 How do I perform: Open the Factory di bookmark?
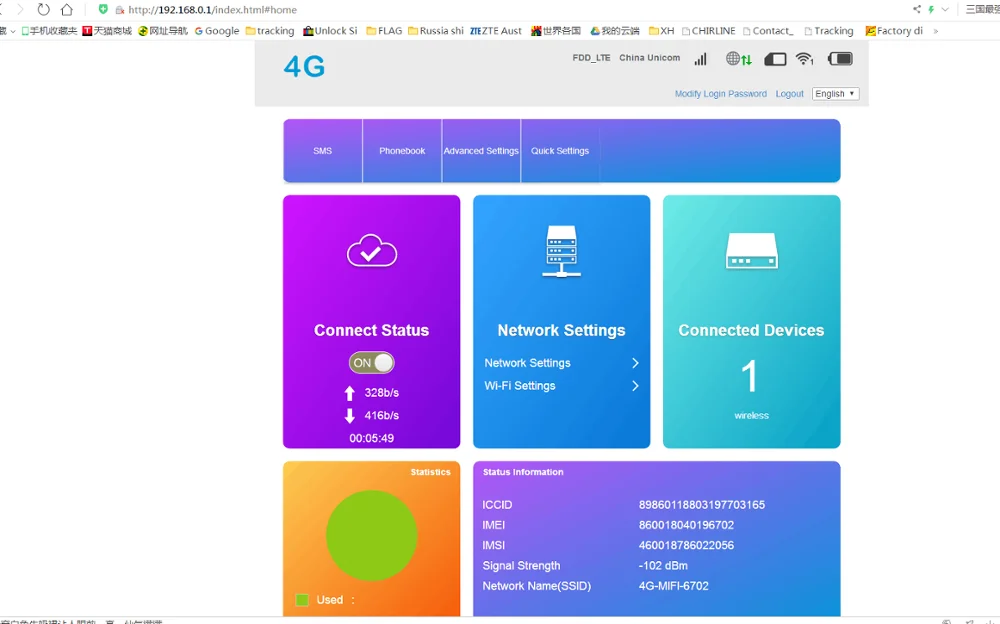(x=894, y=31)
